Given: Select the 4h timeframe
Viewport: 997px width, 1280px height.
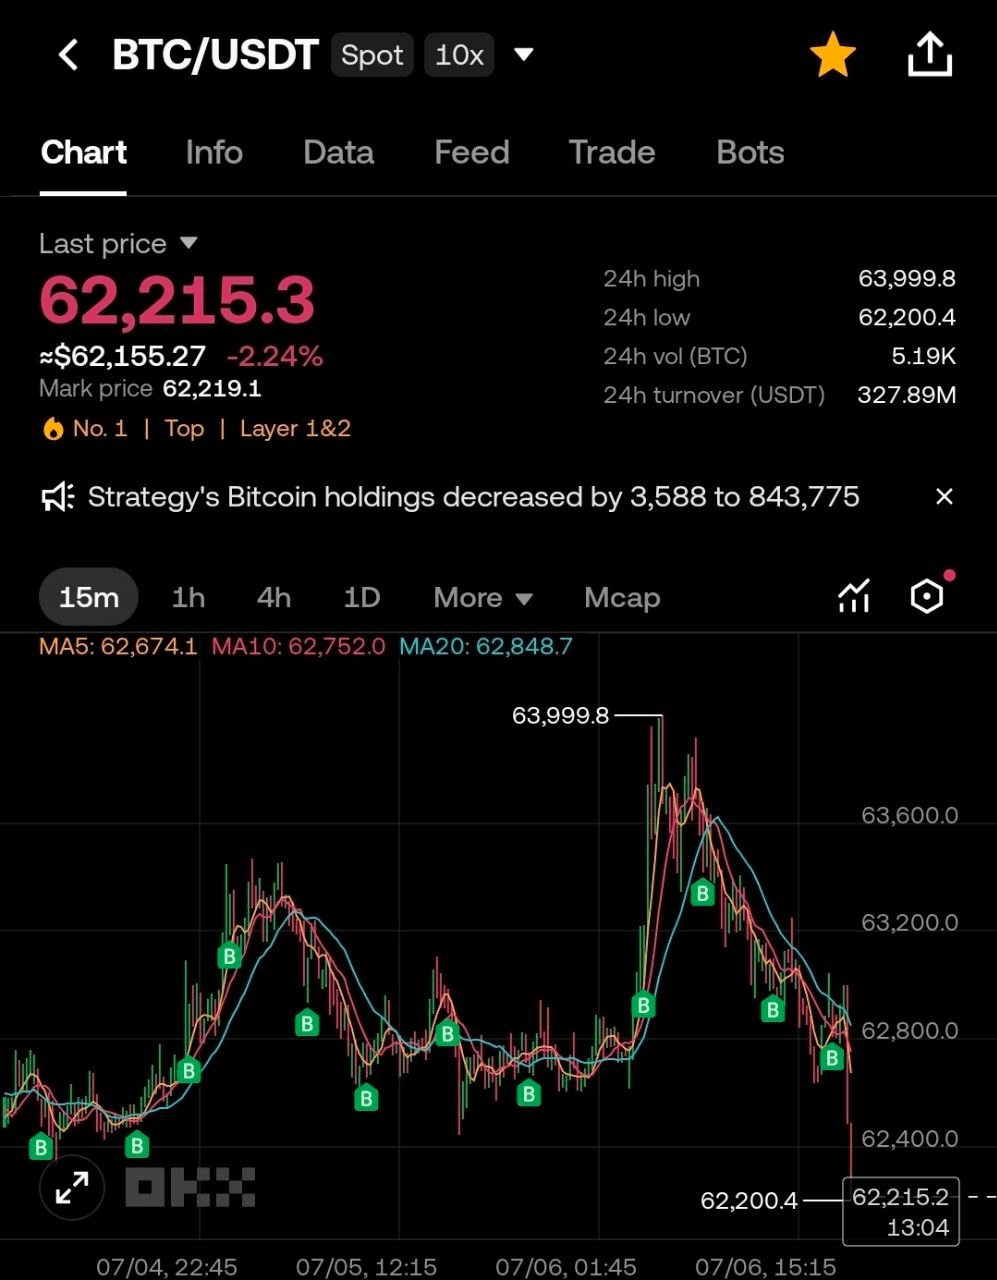Looking at the screenshot, I should click(274, 598).
